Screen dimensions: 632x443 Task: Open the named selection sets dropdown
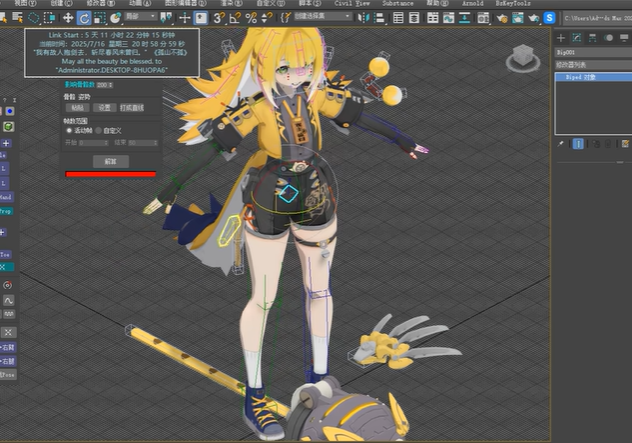(322, 17)
